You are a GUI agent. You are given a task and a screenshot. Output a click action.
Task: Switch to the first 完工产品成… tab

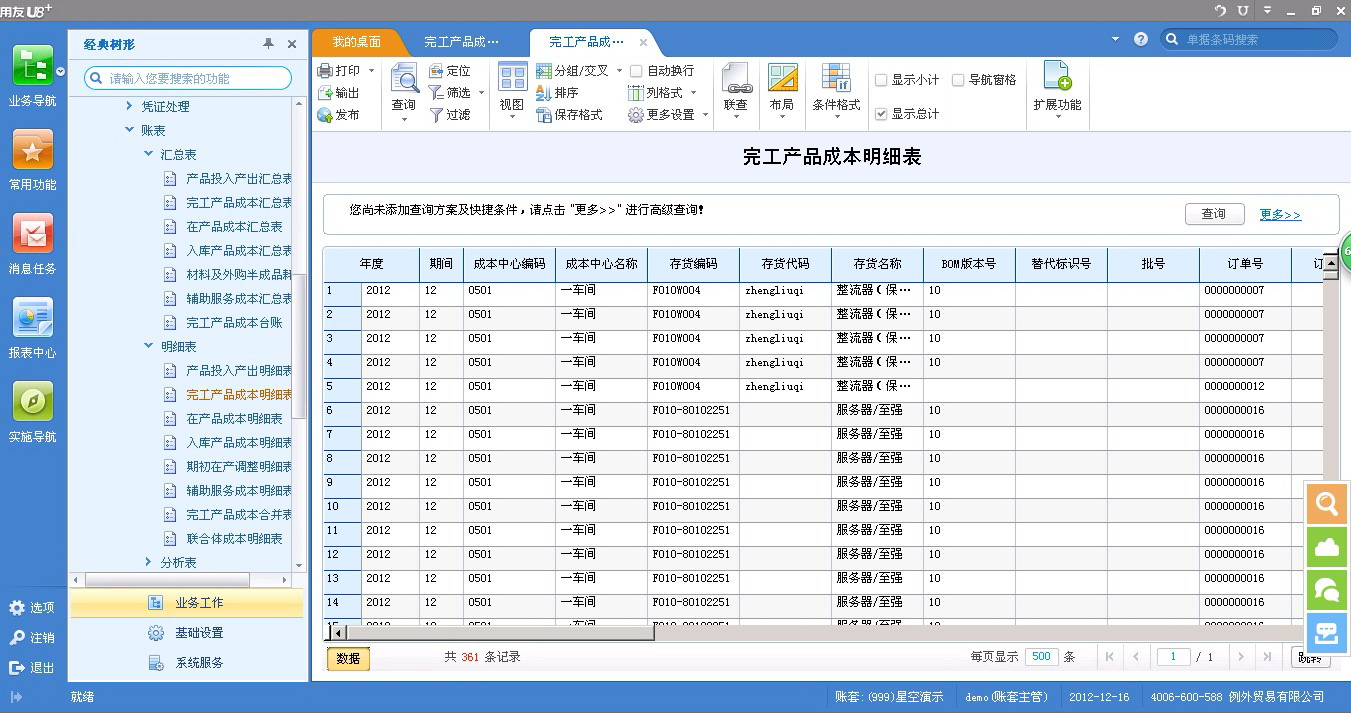[461, 42]
